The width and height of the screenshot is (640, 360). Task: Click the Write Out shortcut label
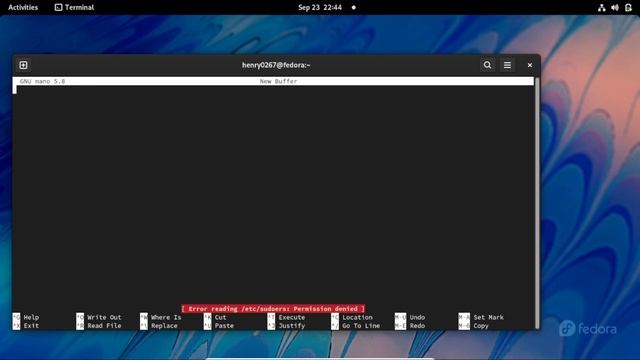[x=104, y=317]
